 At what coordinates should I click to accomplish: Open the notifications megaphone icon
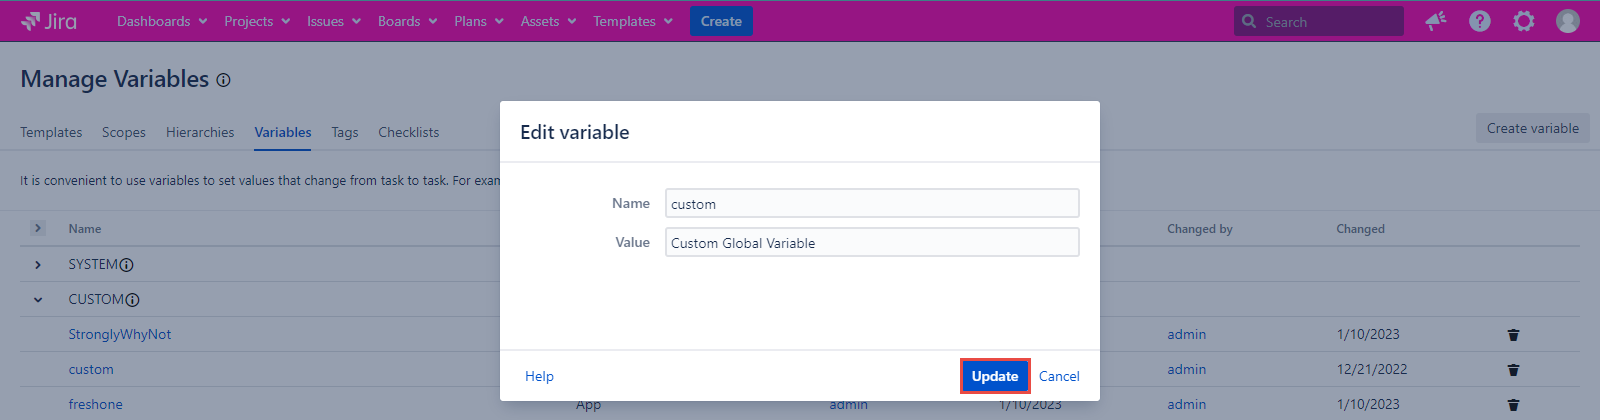click(x=1436, y=21)
